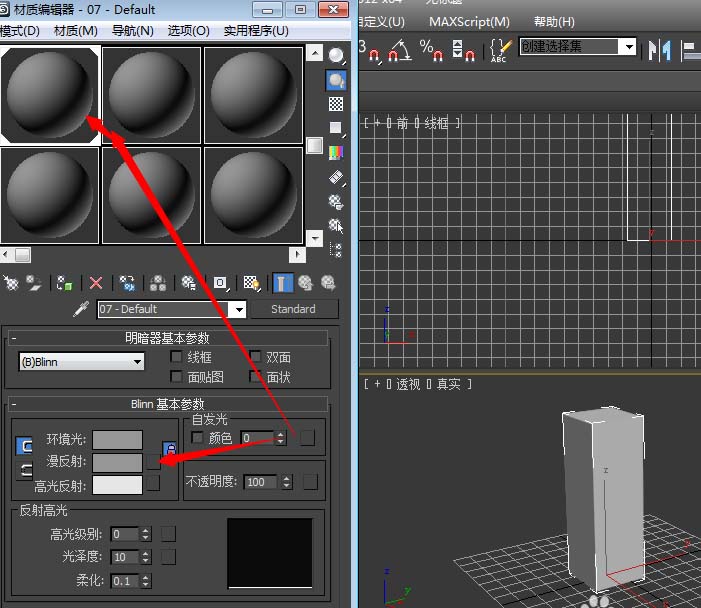Click the 漫反射 color swatch
Image resolution: width=701 pixels, height=608 pixels.
[118, 463]
